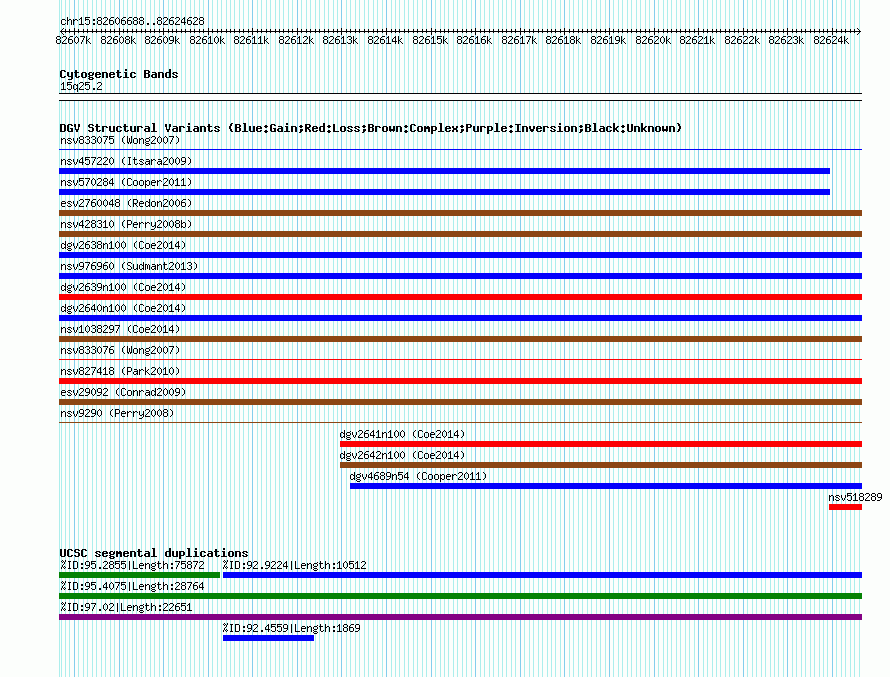This screenshot has height=677, width=890.
Task: Click the short nsv518289 red bar
Action: tap(845, 507)
